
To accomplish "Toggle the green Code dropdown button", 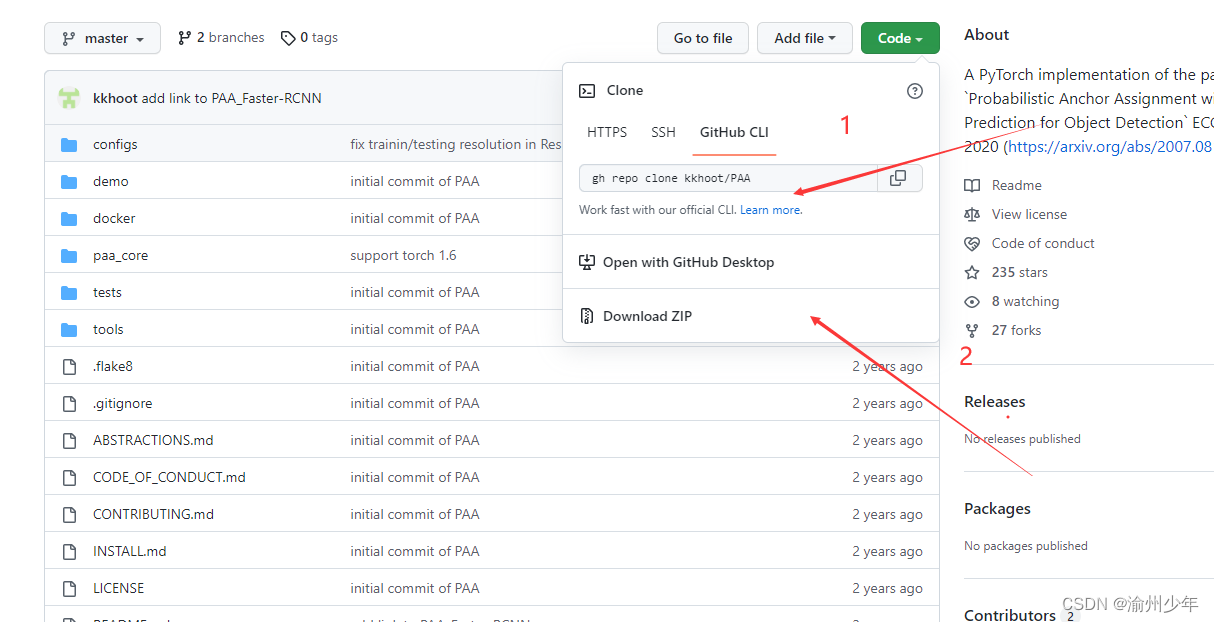I will 900,38.
